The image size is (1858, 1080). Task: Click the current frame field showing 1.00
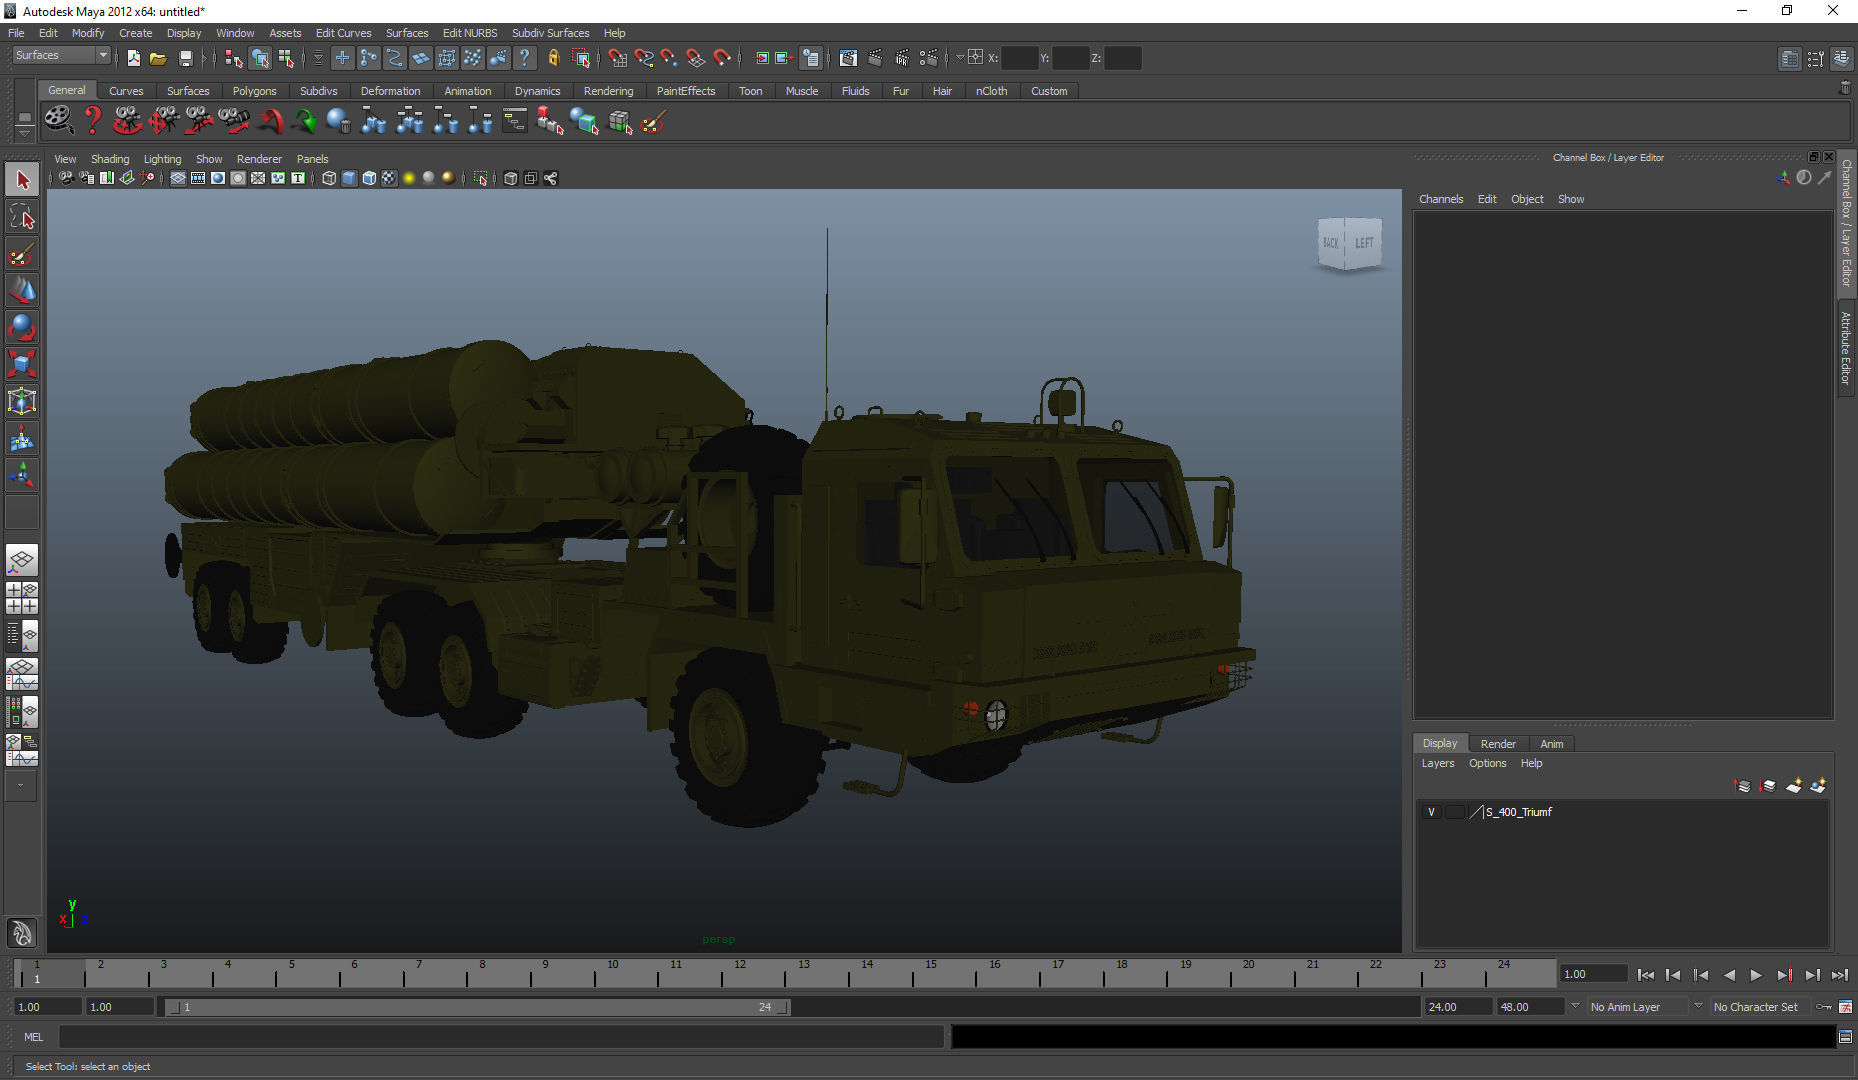pos(1593,974)
